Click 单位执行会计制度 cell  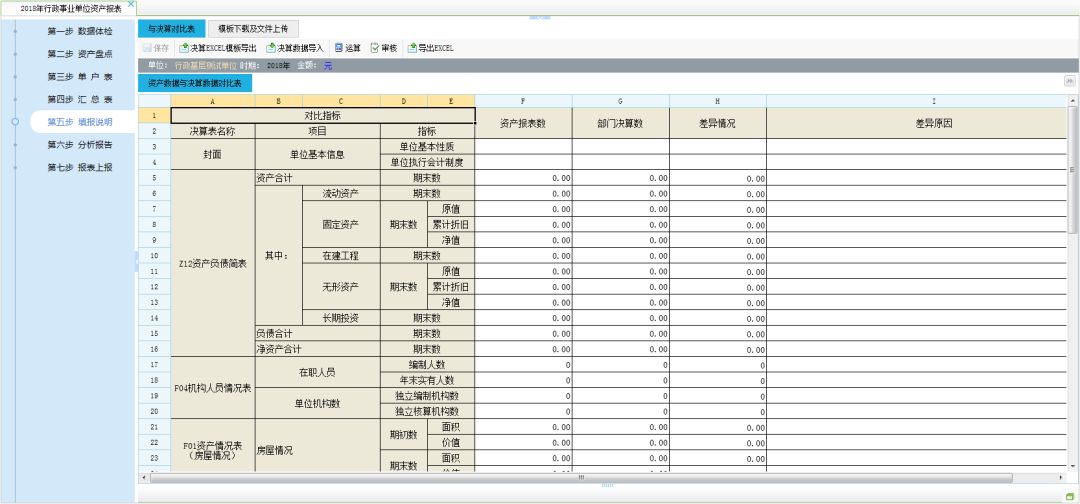pos(427,162)
